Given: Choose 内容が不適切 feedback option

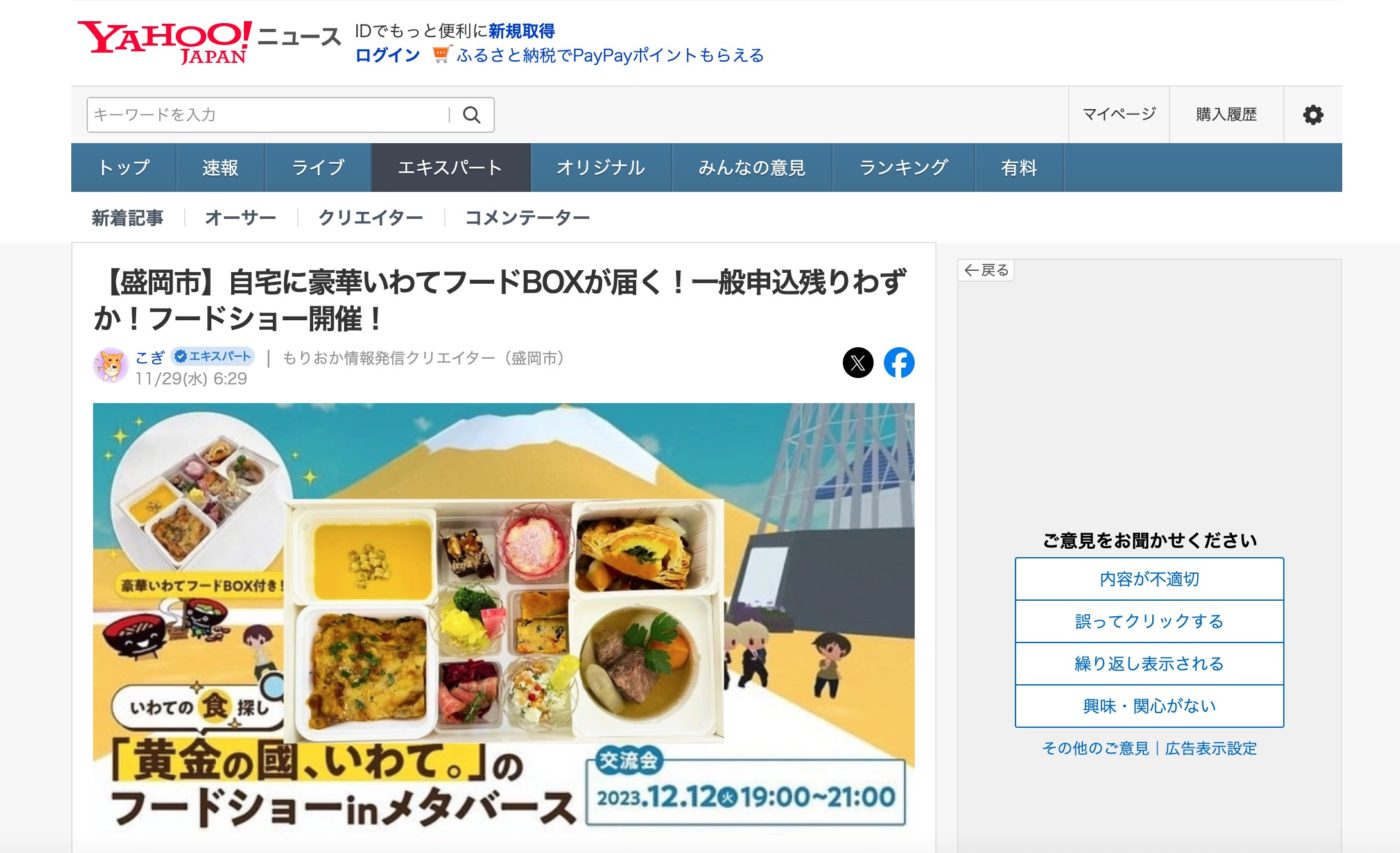Looking at the screenshot, I should point(1149,579).
